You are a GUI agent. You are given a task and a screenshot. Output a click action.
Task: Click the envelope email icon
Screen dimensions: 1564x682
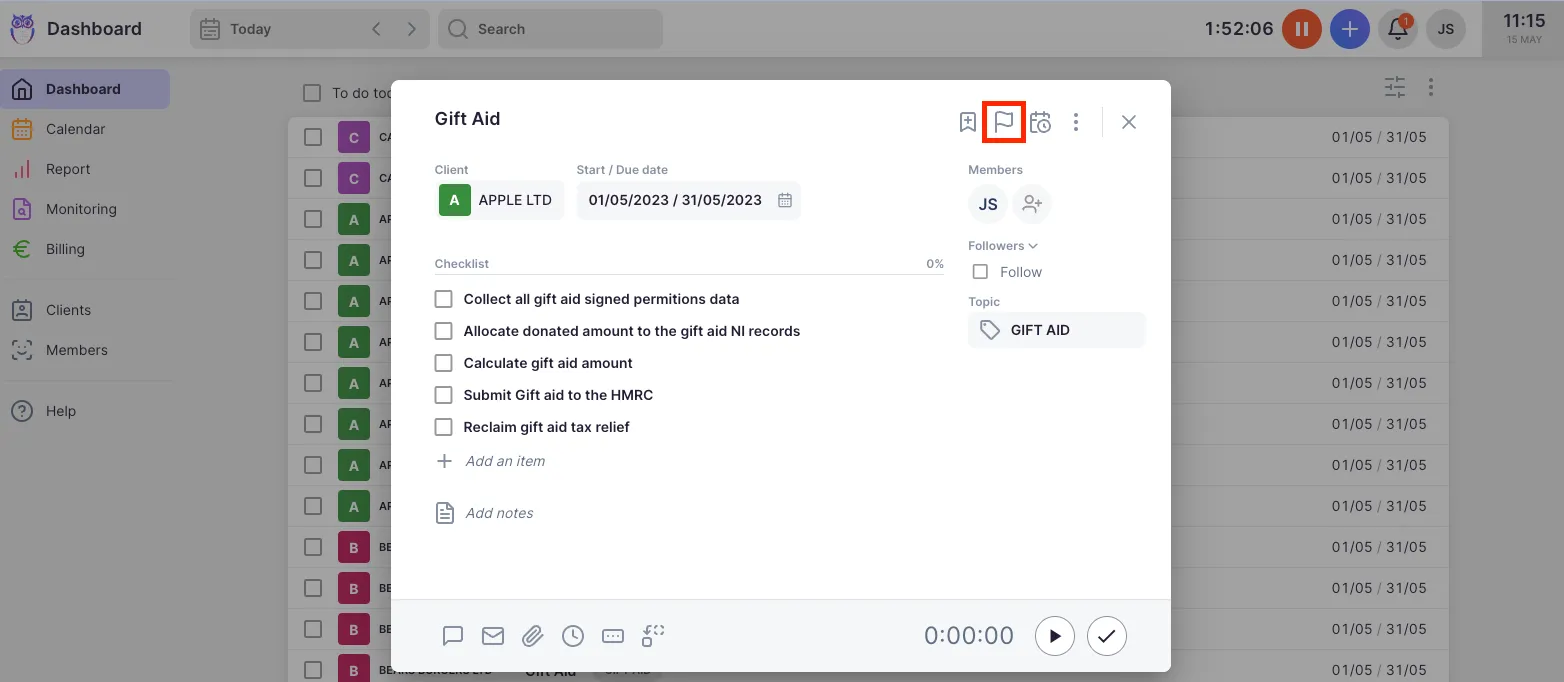coord(493,636)
